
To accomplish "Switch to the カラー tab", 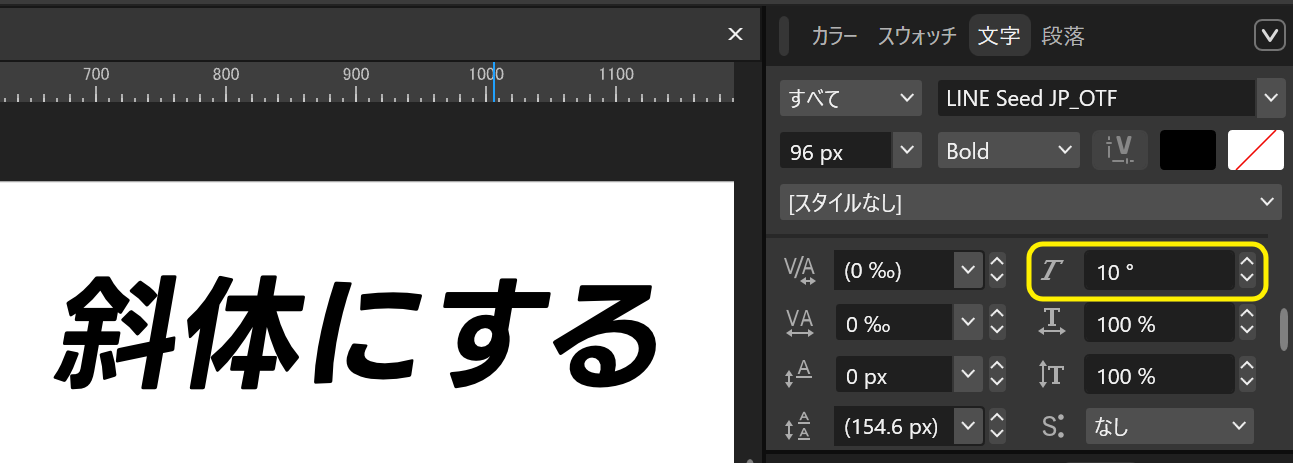I will tap(834, 37).
